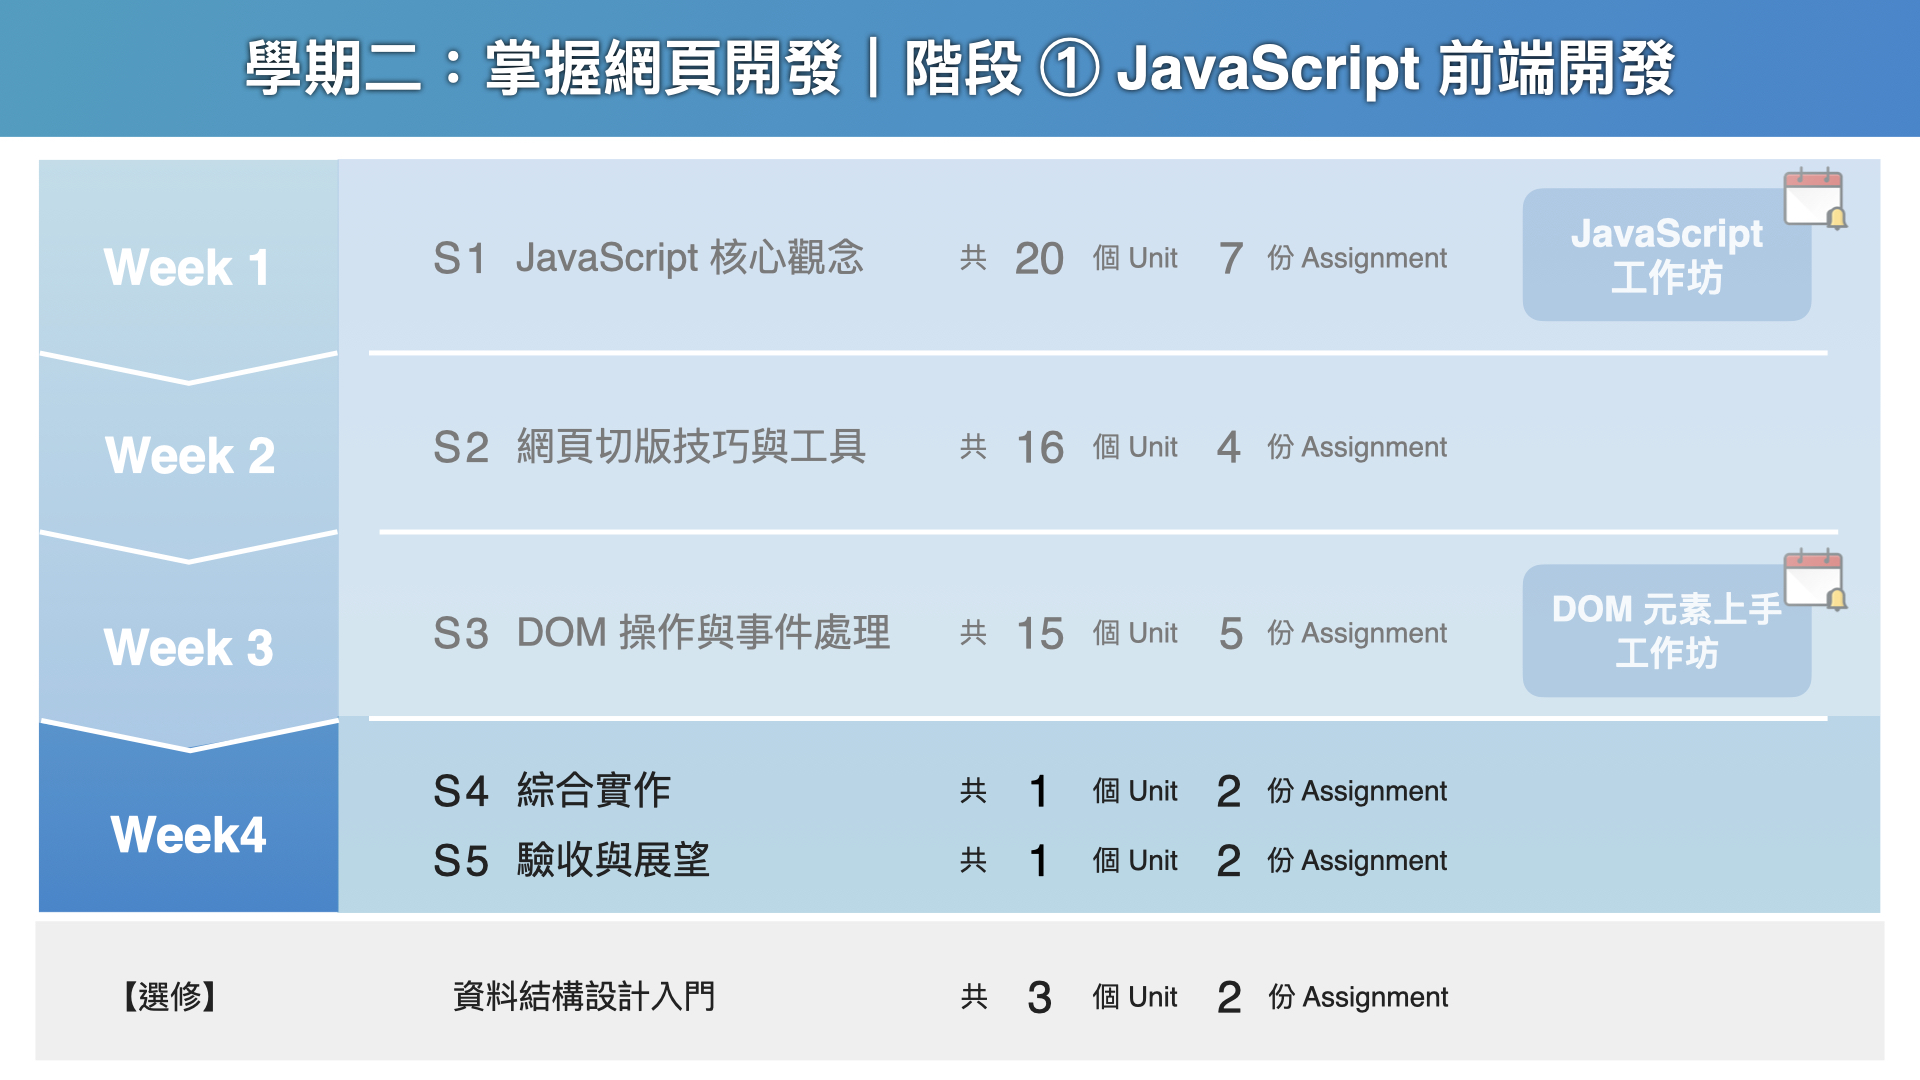Click 資料結構設計入門 elective title
This screenshot has height=1080, width=1920.
[x=584, y=996]
